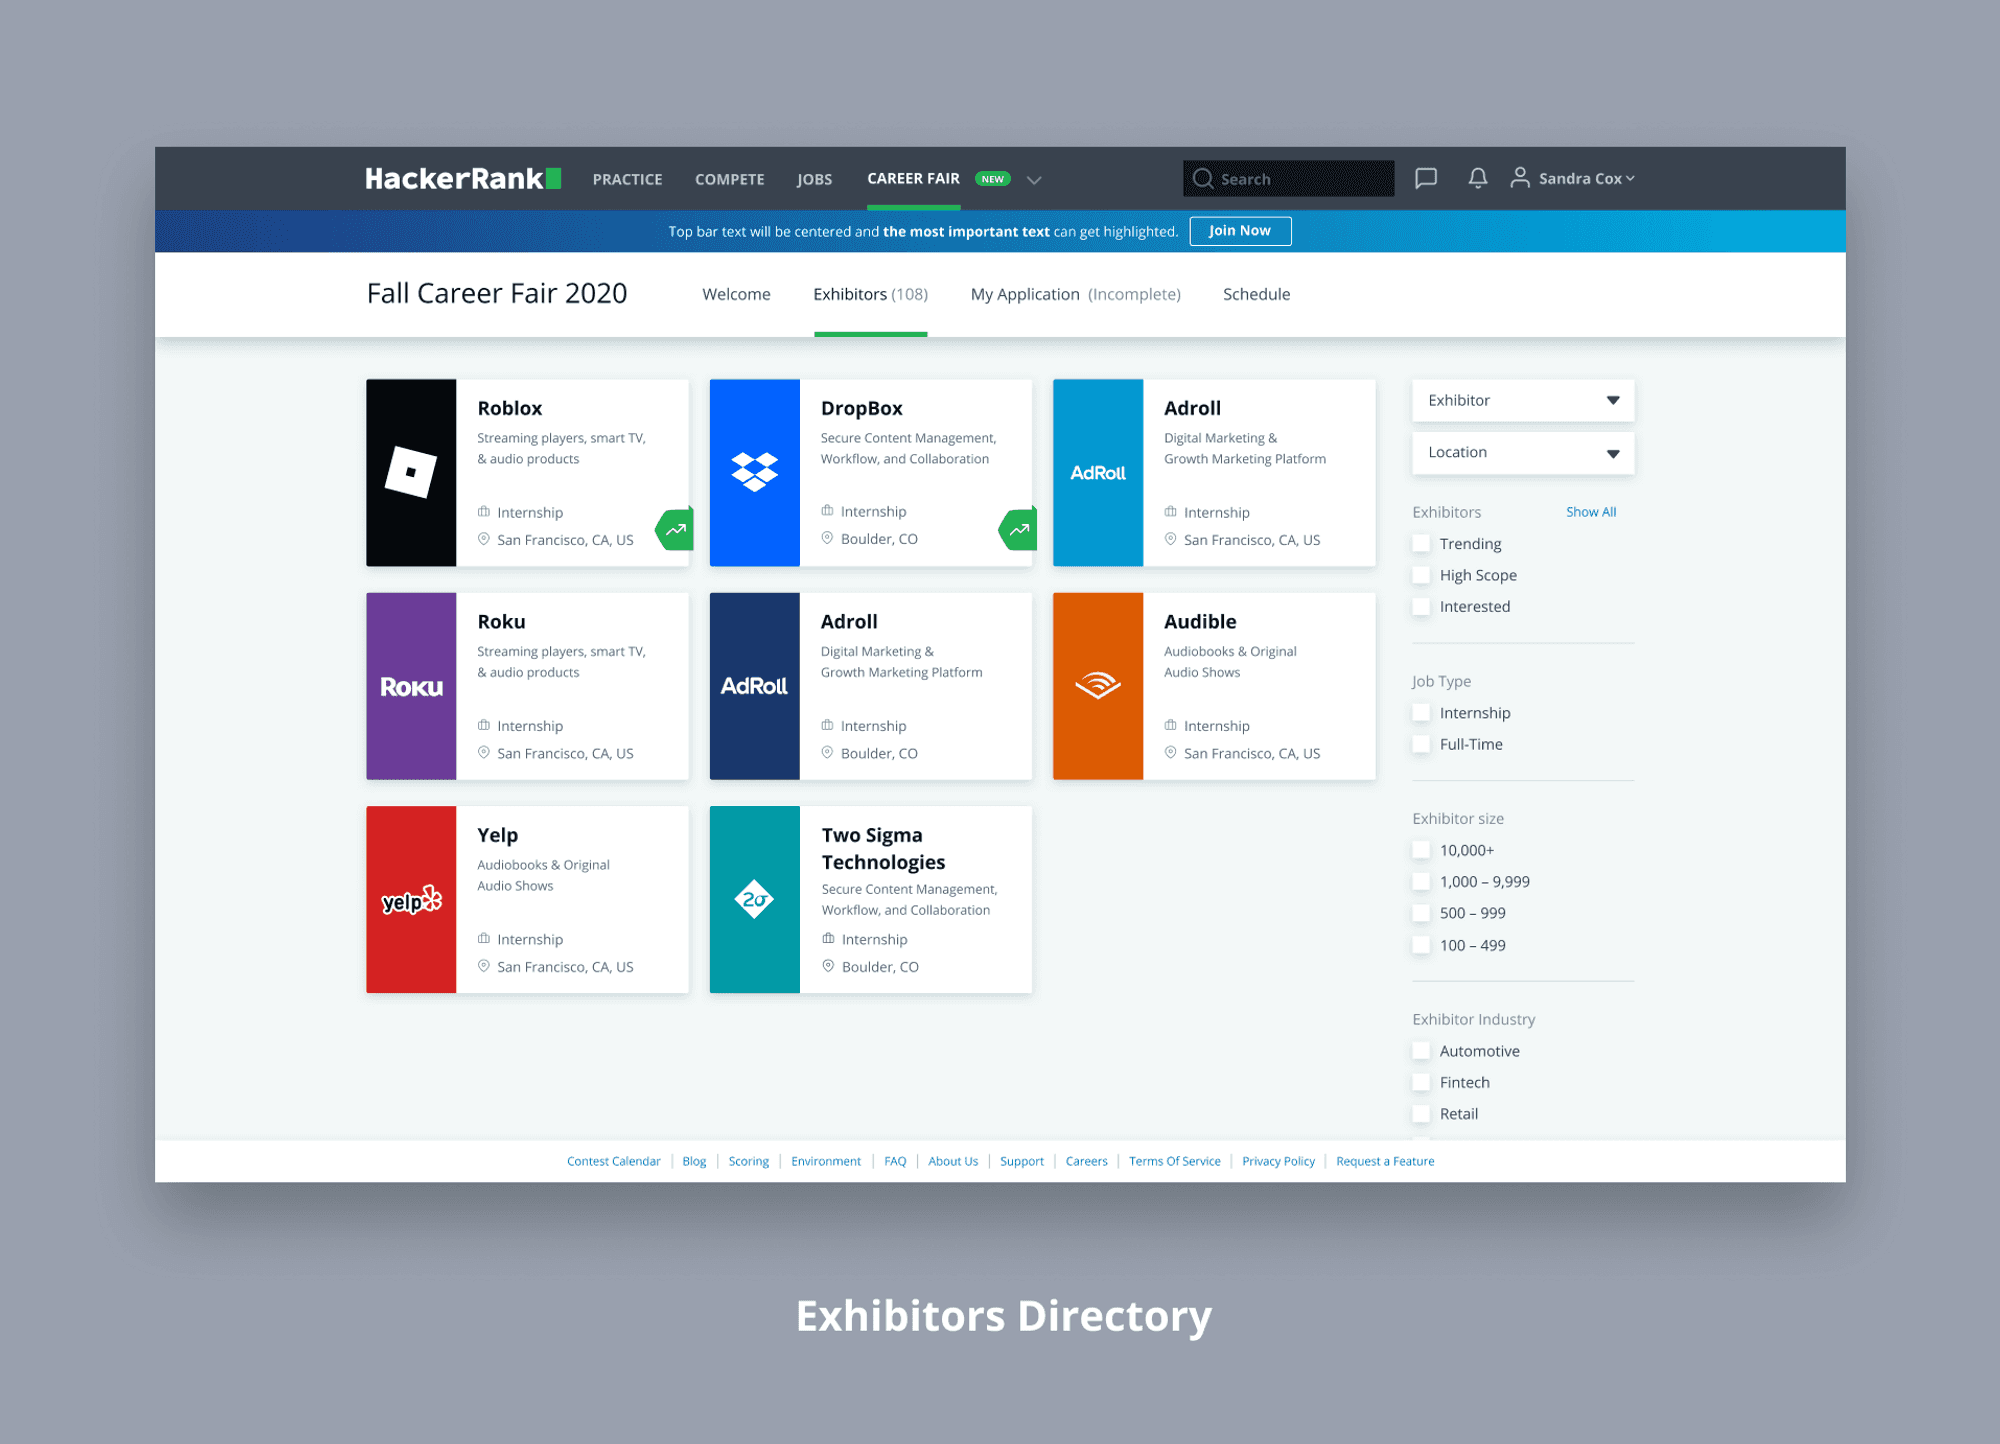Click the notifications bell icon
Image resolution: width=2000 pixels, height=1444 pixels.
click(x=1477, y=178)
